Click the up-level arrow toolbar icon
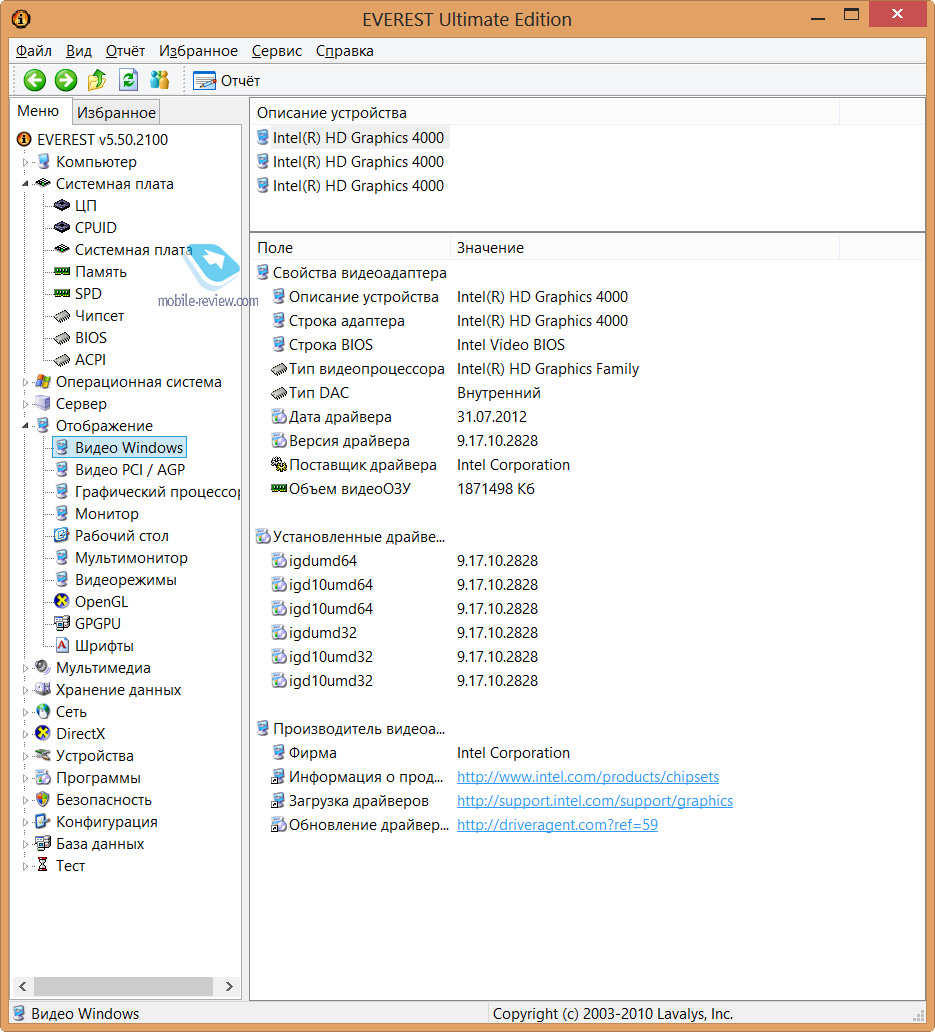This screenshot has height=1032, width=935. point(97,80)
